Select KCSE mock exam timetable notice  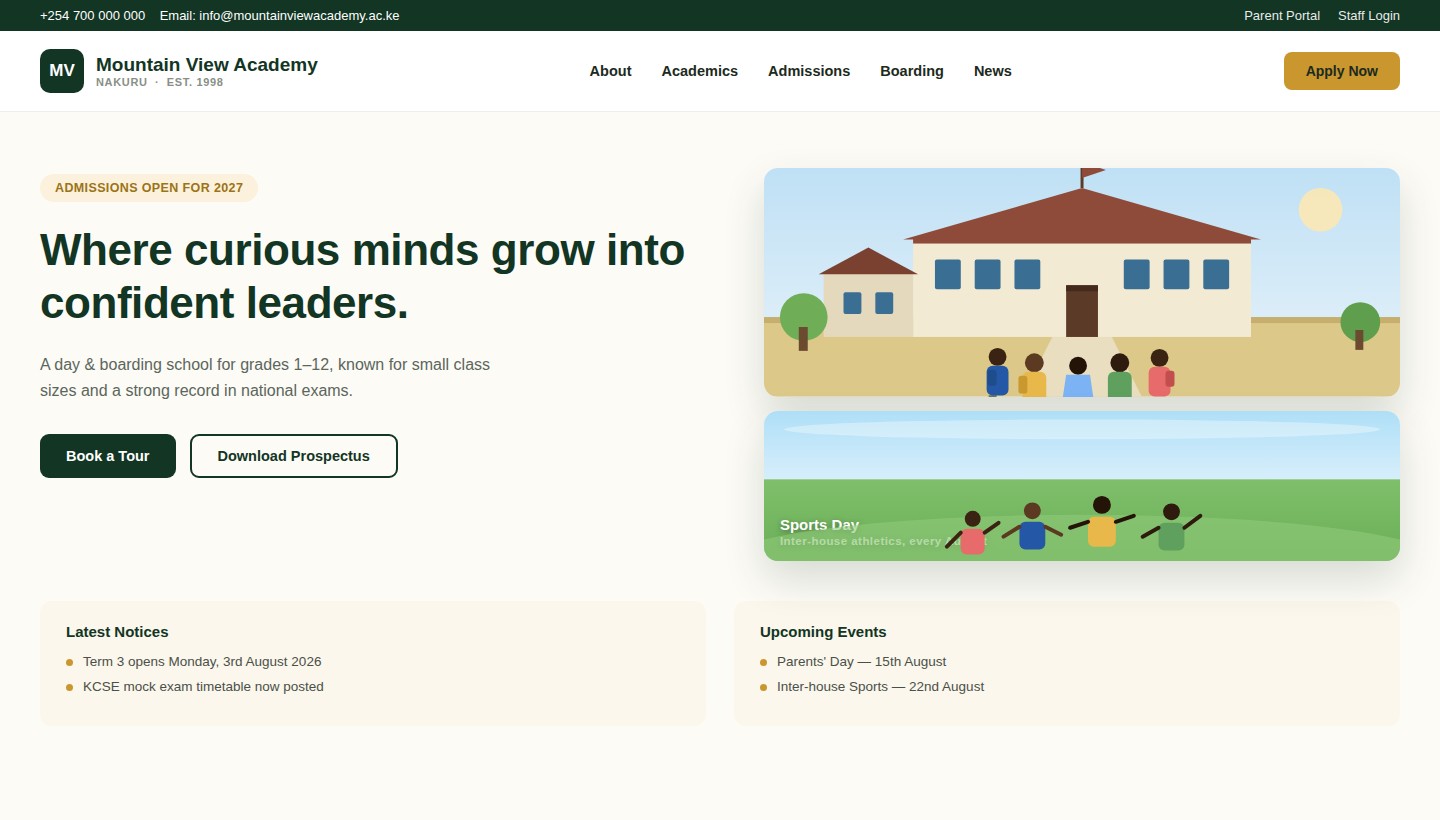pos(203,687)
